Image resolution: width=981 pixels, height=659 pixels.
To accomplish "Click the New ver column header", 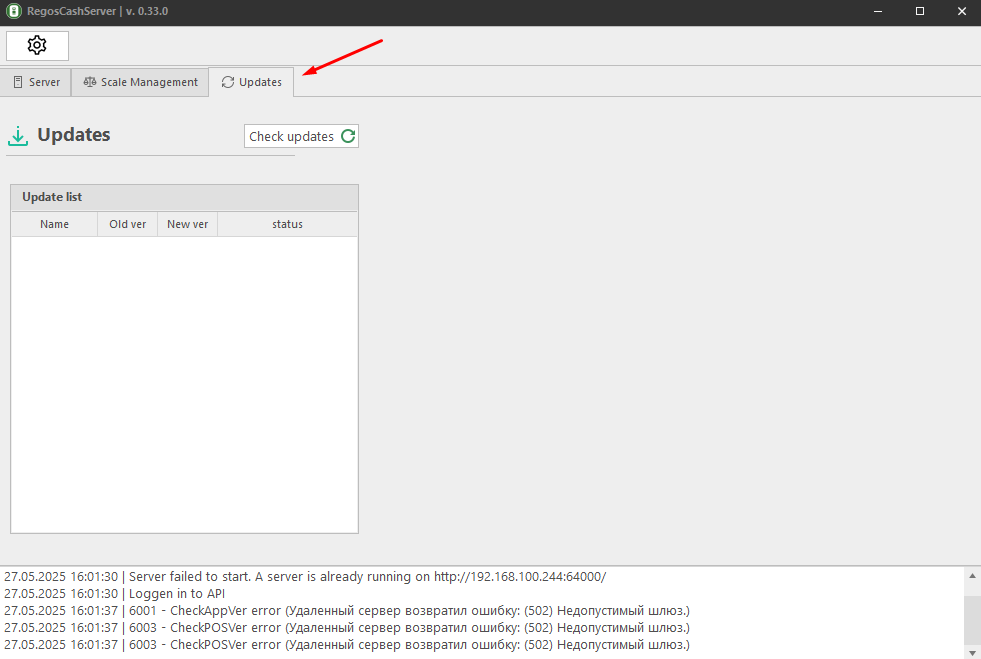I will click(187, 224).
